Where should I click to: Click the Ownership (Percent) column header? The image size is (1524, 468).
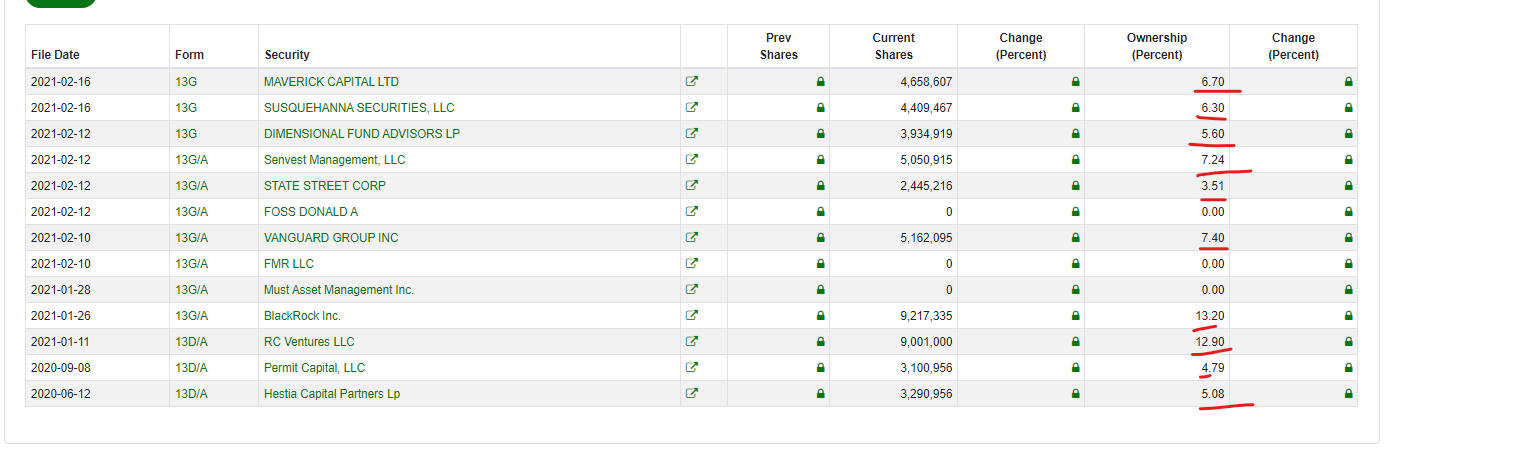tap(1157, 46)
